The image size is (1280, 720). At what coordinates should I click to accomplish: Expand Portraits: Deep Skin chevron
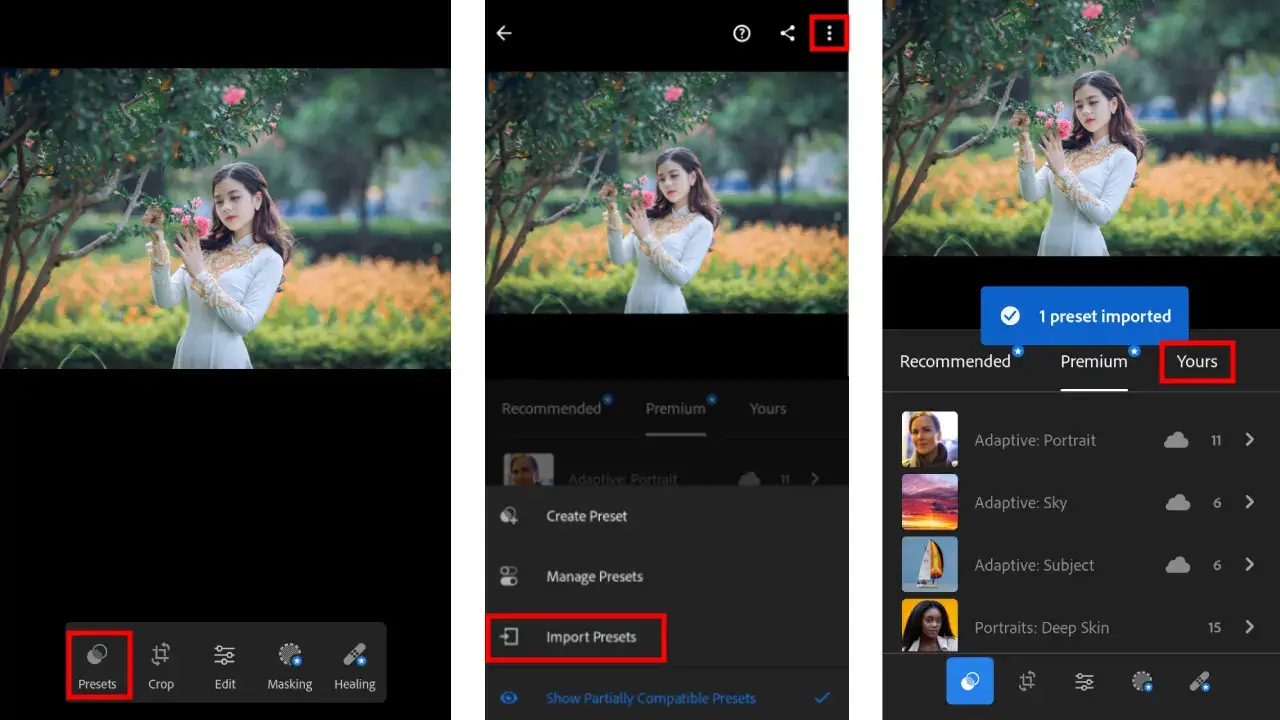click(x=1249, y=627)
